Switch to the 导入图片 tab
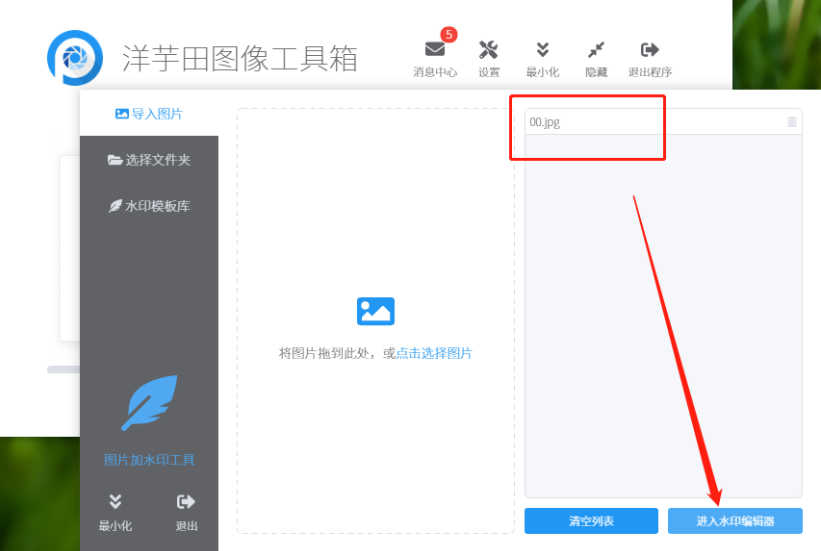Screen dimensions: 821x551 pos(149,114)
